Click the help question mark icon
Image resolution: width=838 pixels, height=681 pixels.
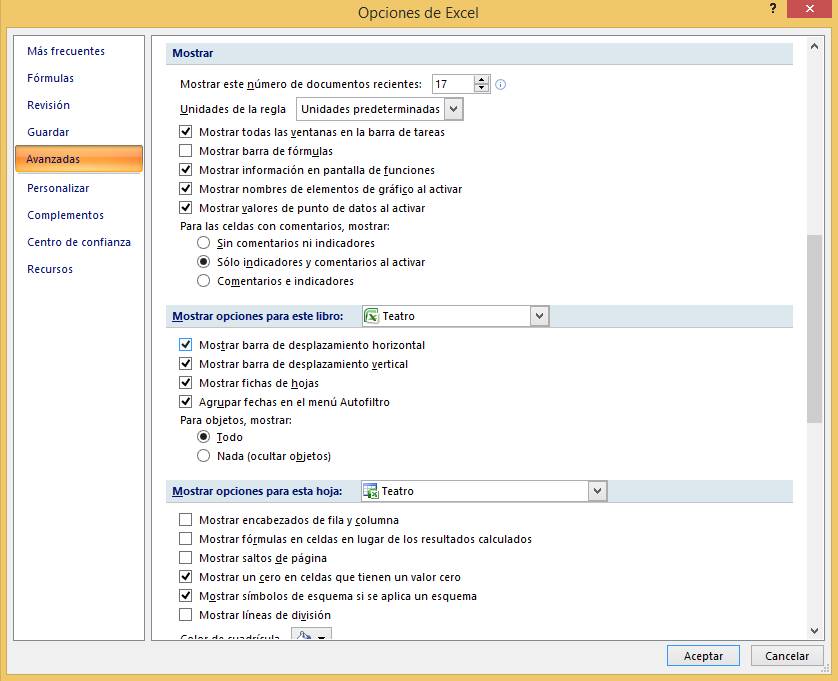click(773, 9)
